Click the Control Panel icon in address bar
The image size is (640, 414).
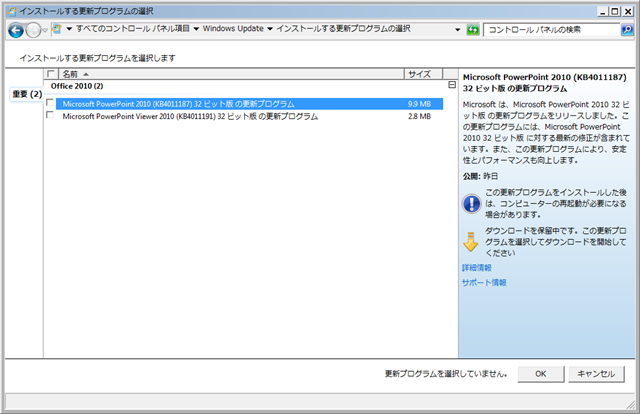57,29
